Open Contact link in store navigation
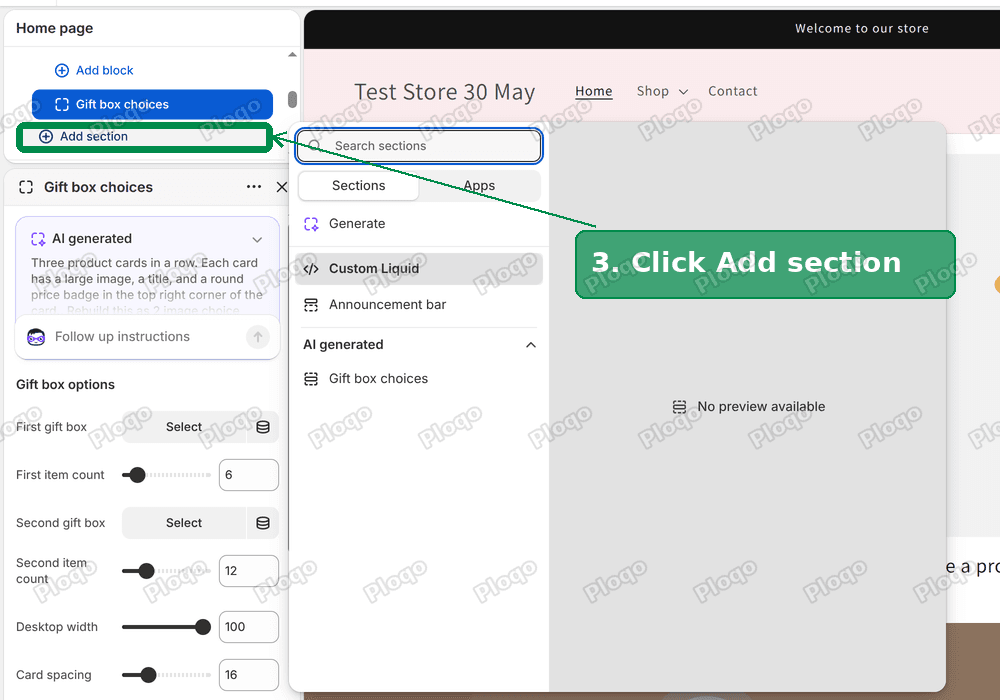Screen dimensions: 1000x700 (x=733, y=91)
